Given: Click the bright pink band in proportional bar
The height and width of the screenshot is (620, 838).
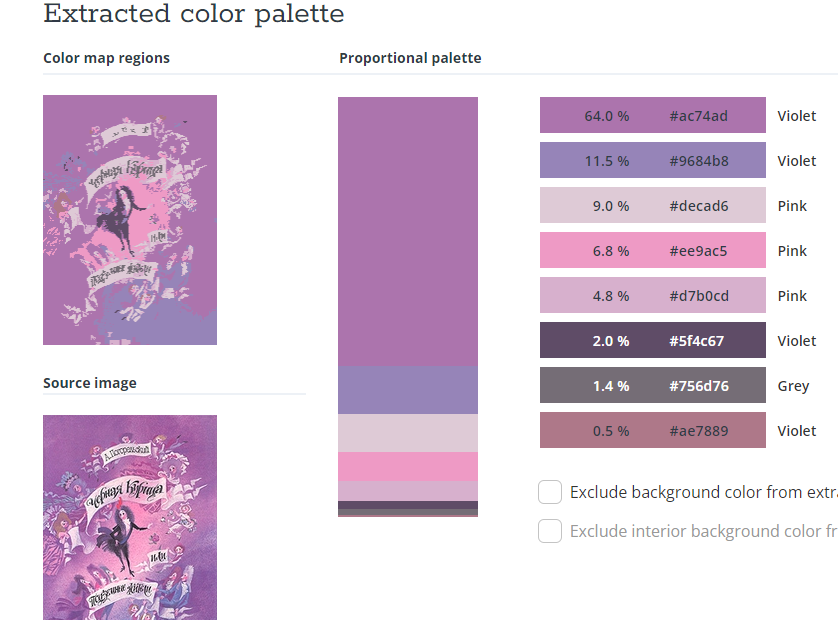Looking at the screenshot, I should [408, 466].
